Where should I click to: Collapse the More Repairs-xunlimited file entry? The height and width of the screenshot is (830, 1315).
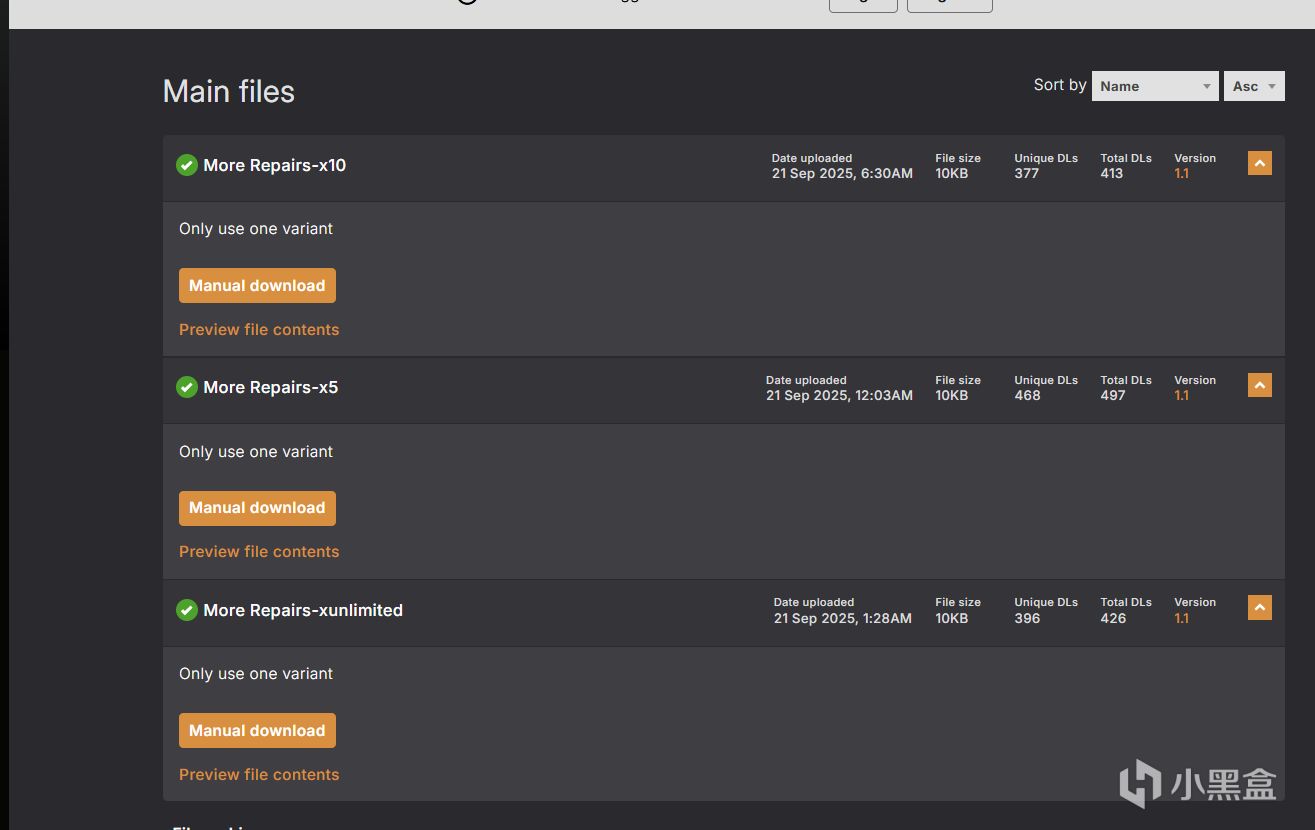[x=1259, y=607]
